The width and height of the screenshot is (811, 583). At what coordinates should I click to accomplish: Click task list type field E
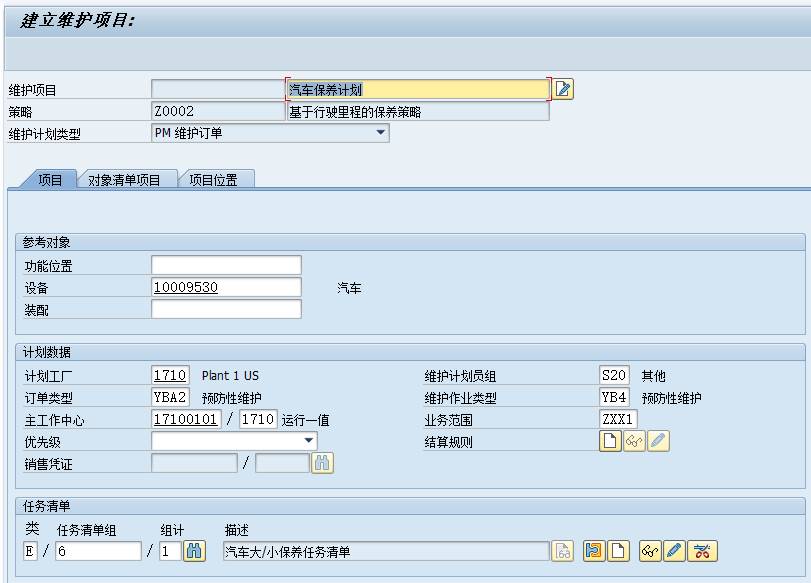30,551
